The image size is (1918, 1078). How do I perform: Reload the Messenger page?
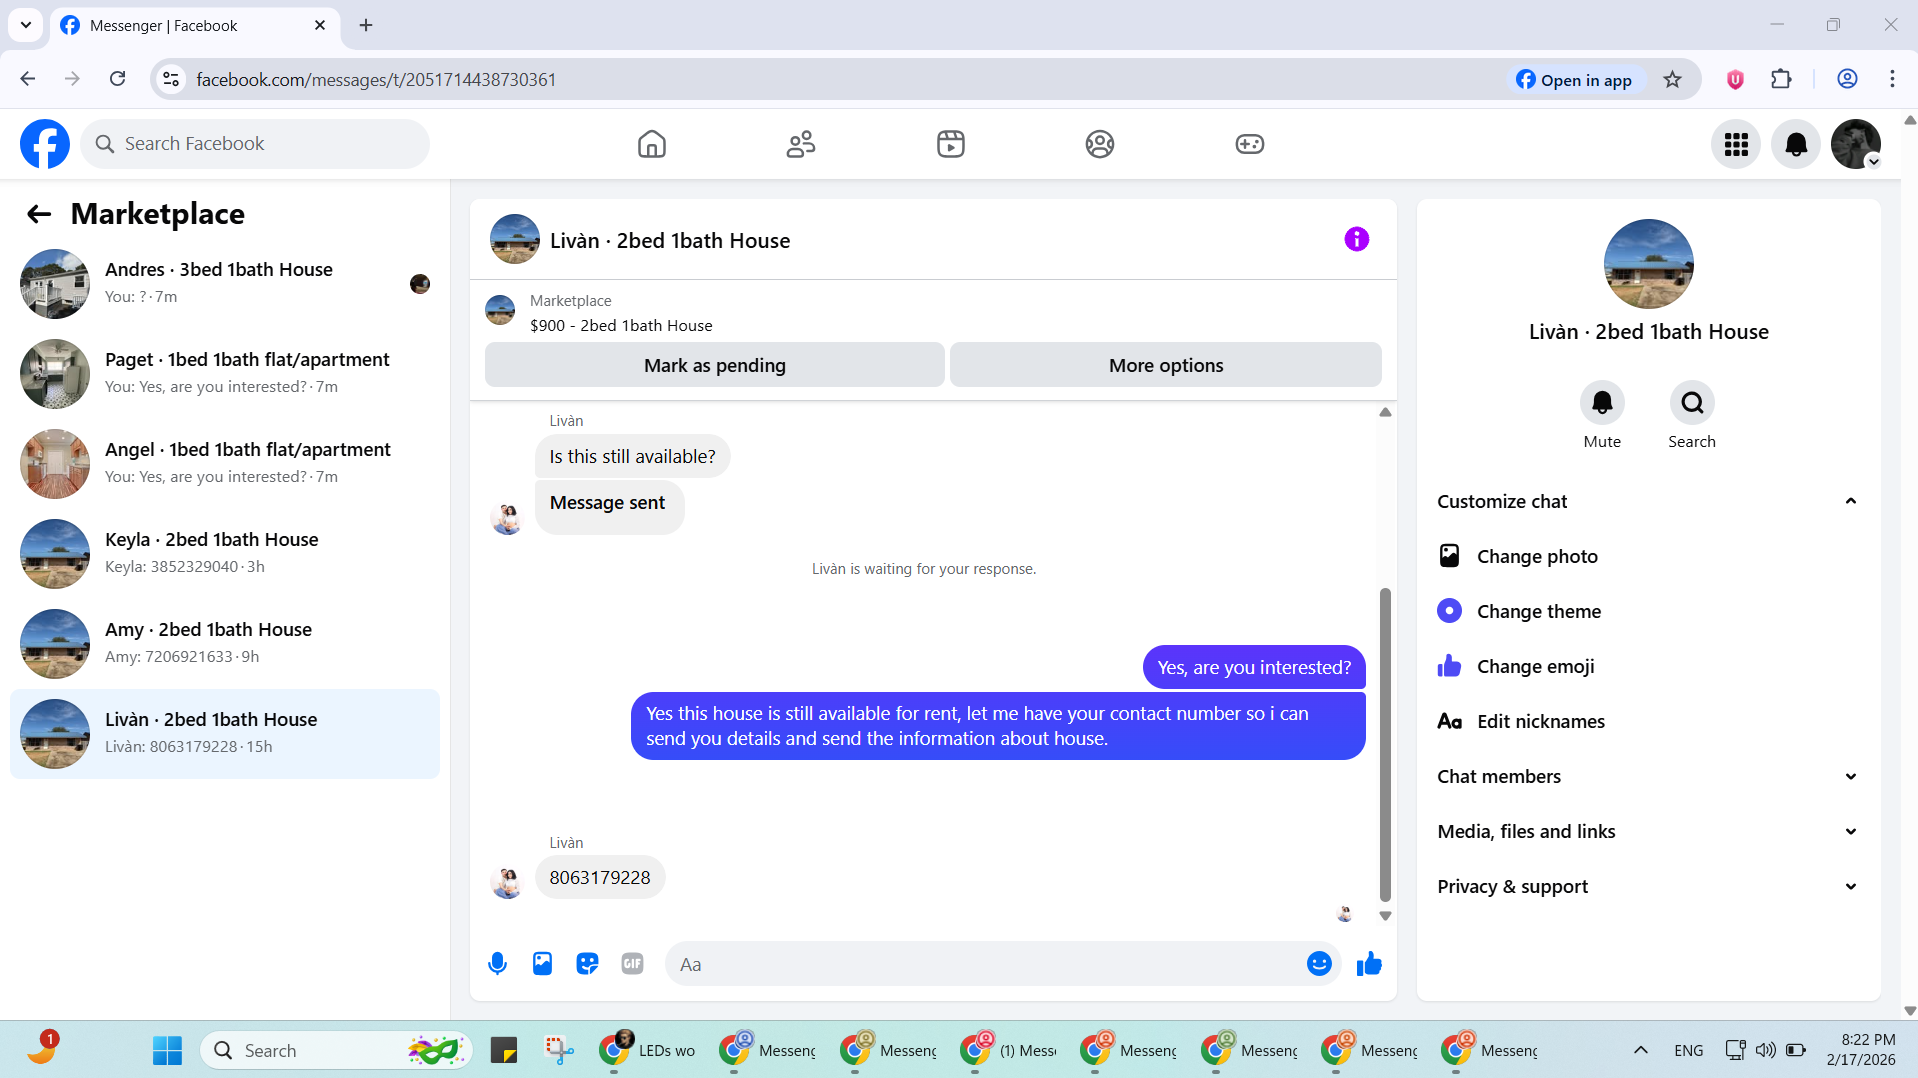coord(117,79)
